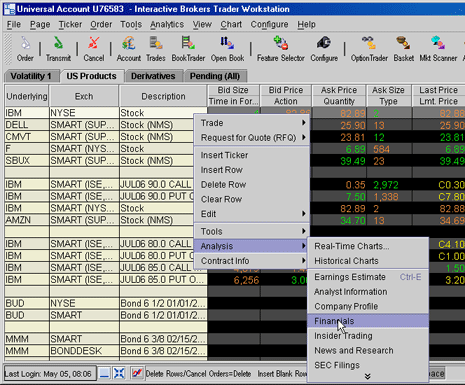Expand the Trade submenu
The height and width of the screenshot is (385, 465).
point(252,123)
